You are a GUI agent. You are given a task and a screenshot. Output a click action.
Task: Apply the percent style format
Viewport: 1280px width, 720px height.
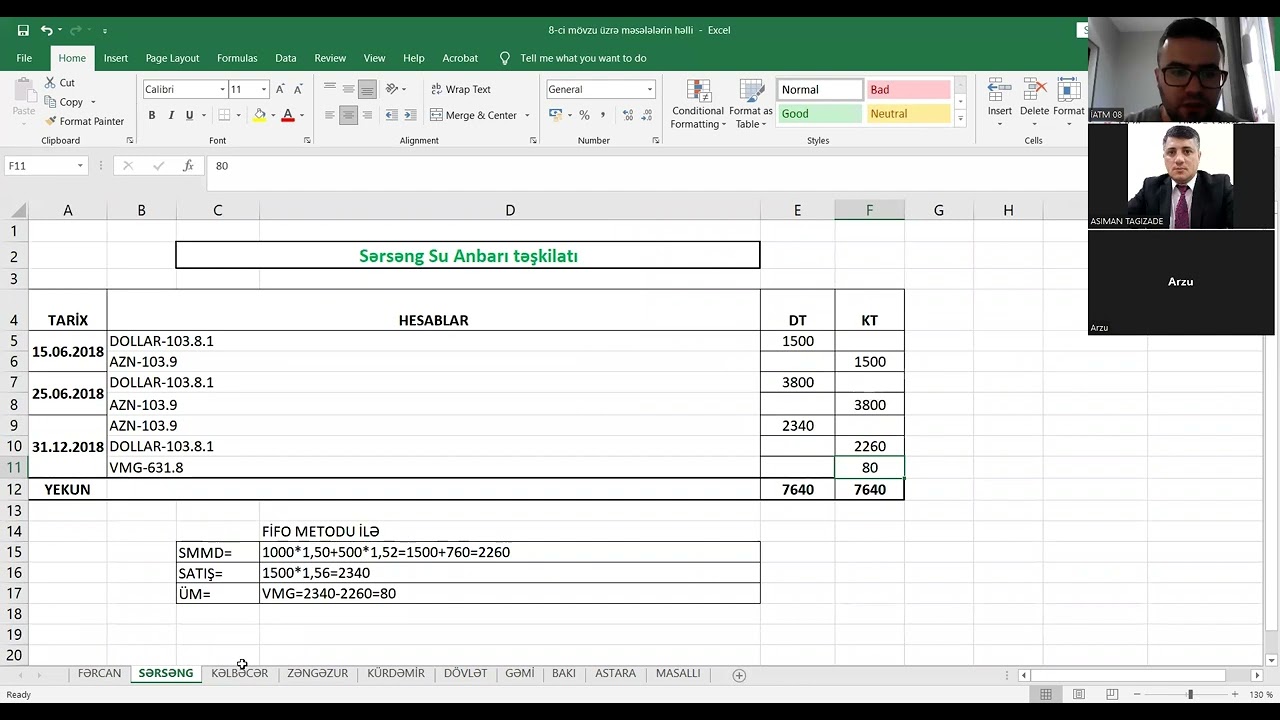click(x=584, y=115)
